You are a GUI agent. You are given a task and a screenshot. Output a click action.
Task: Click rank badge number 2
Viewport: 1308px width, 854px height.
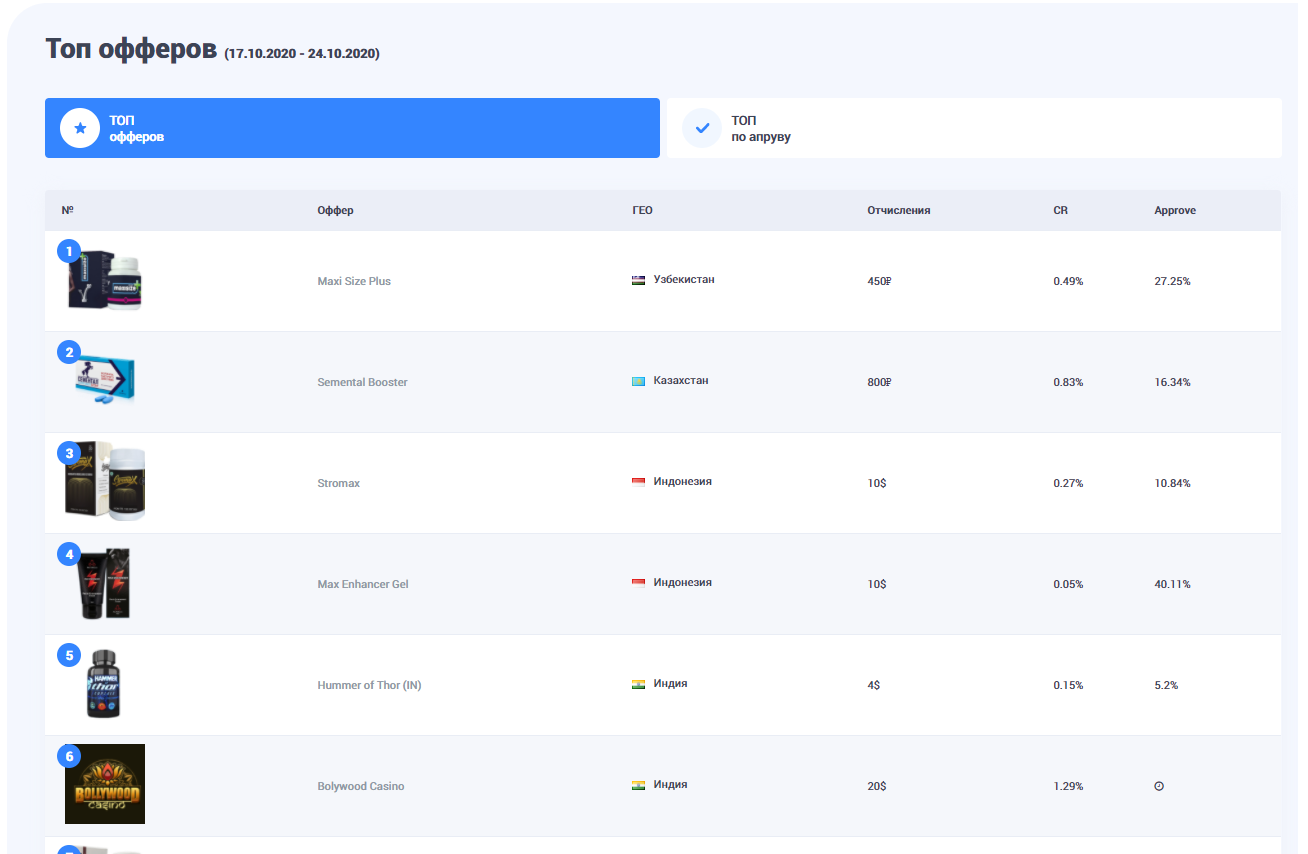pyautogui.click(x=69, y=352)
